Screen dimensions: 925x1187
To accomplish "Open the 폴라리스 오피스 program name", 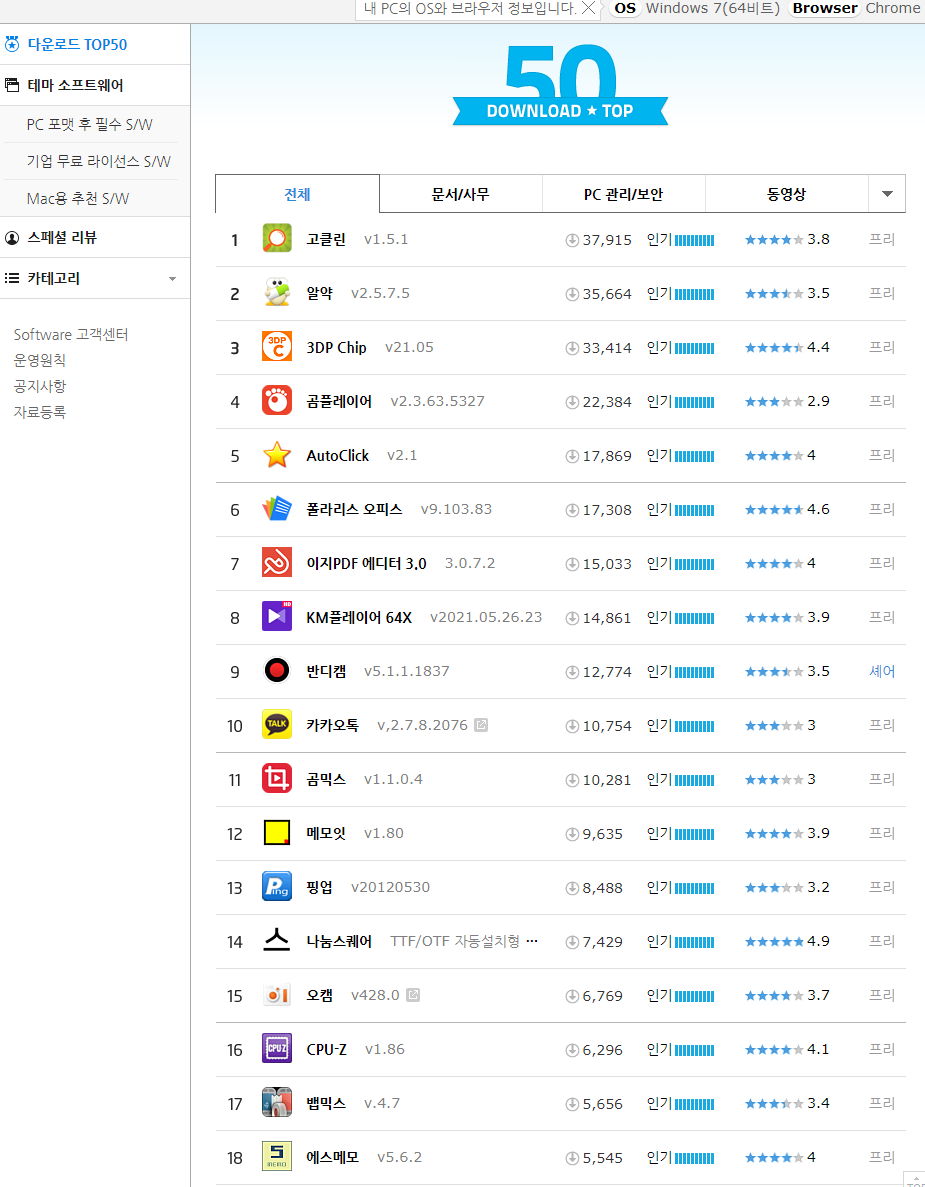I will click(x=354, y=509).
